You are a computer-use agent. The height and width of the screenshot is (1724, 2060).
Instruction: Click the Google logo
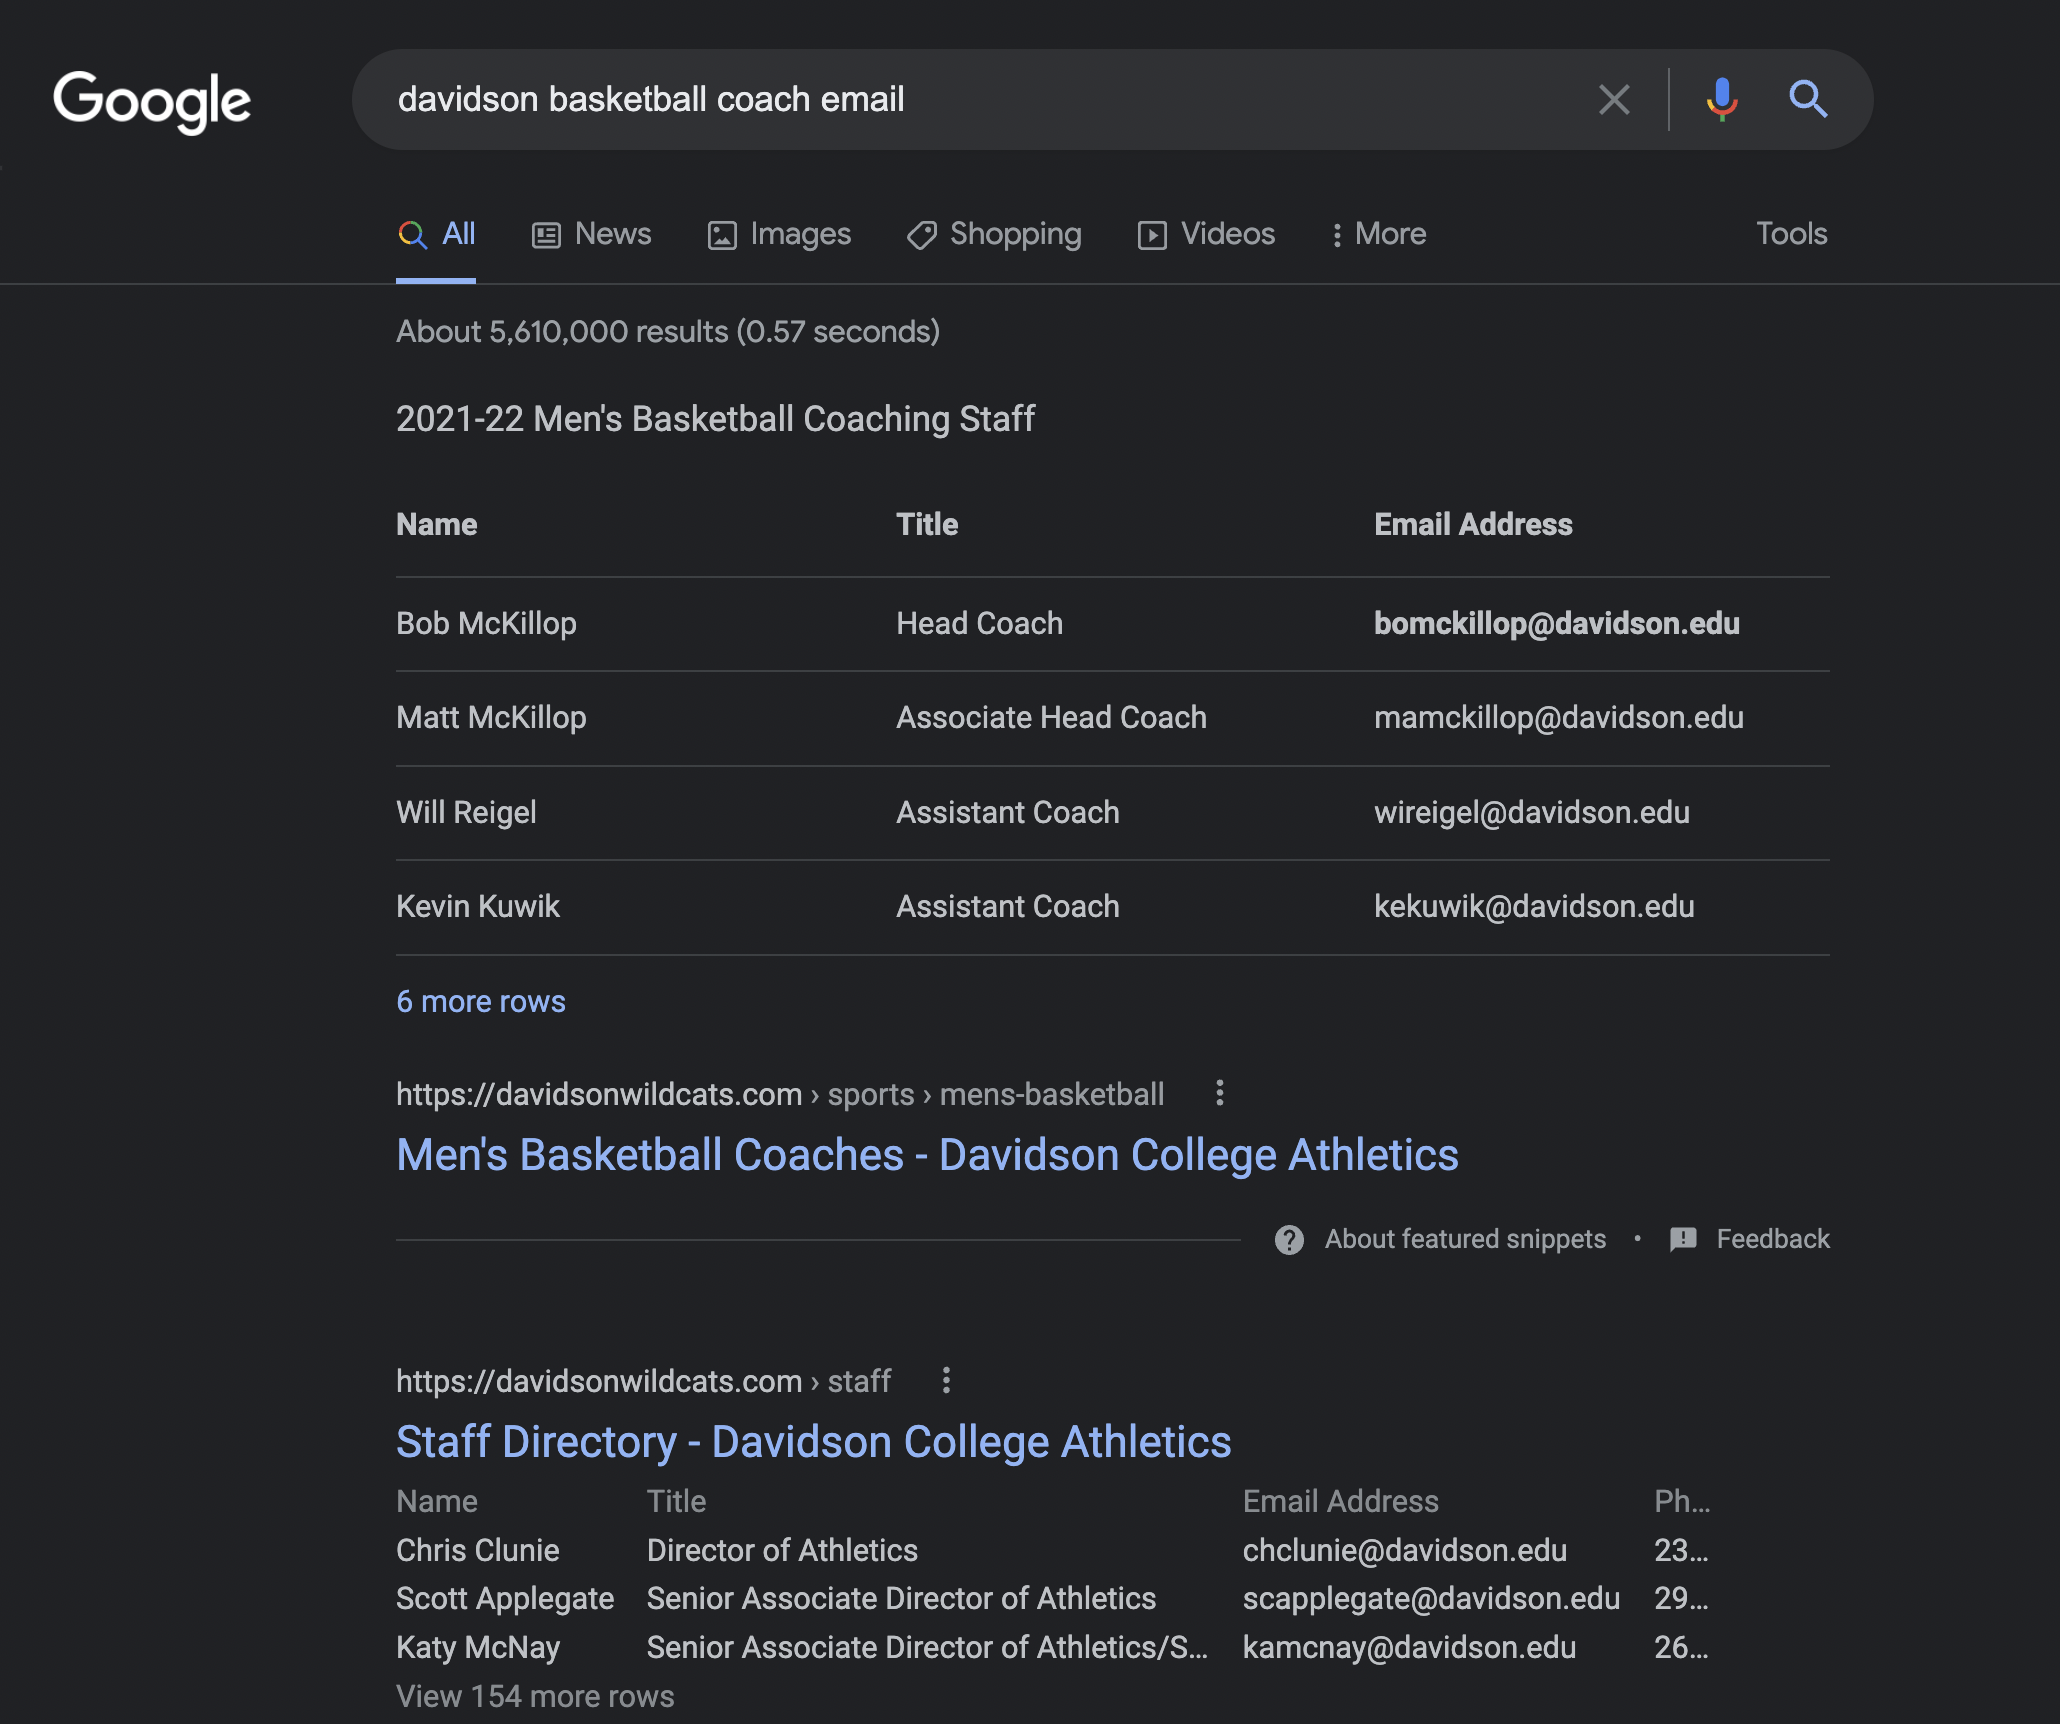click(x=152, y=100)
